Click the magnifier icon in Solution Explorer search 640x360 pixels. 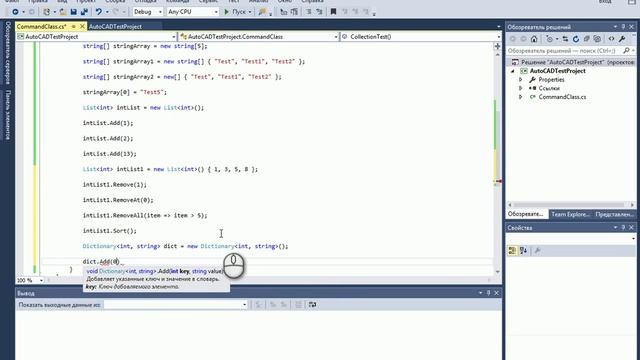[627, 51]
